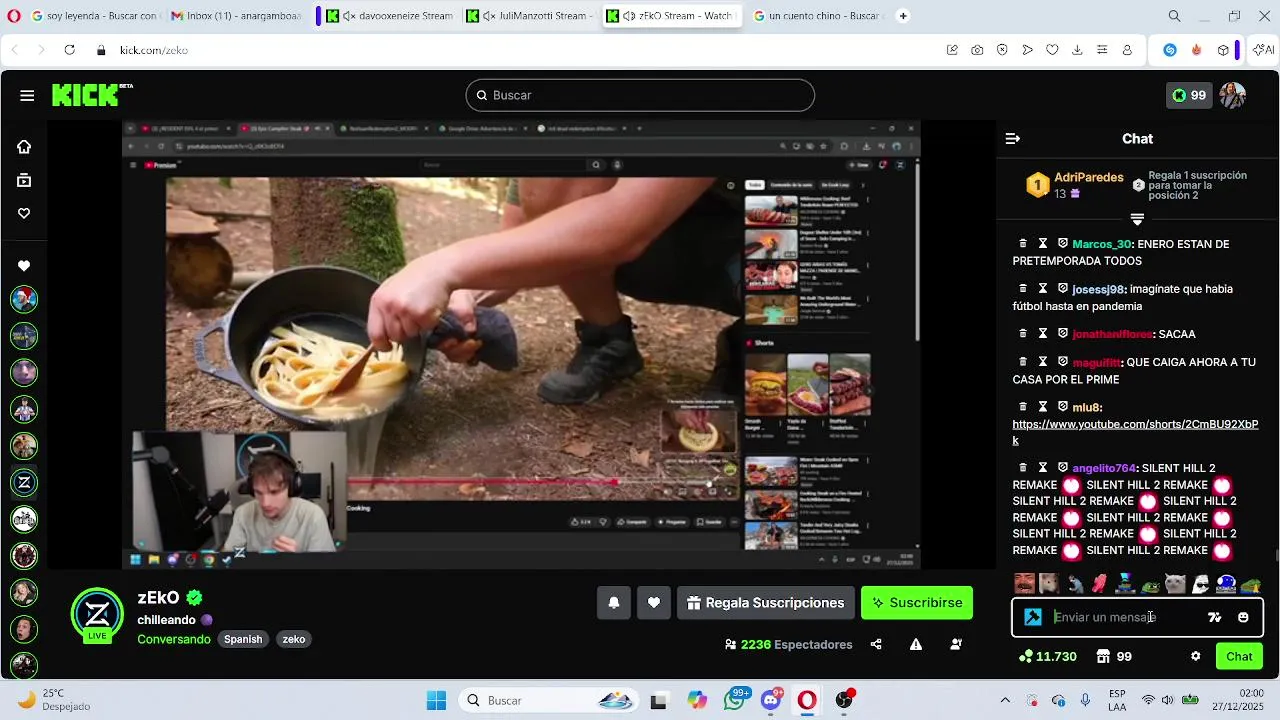
Task: Share the stream via the share icon
Action: [x=876, y=645]
